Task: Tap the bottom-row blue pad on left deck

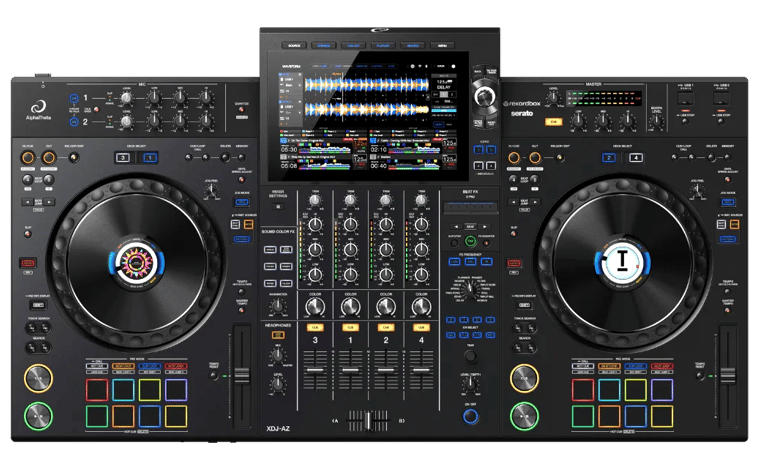Action: click(149, 416)
